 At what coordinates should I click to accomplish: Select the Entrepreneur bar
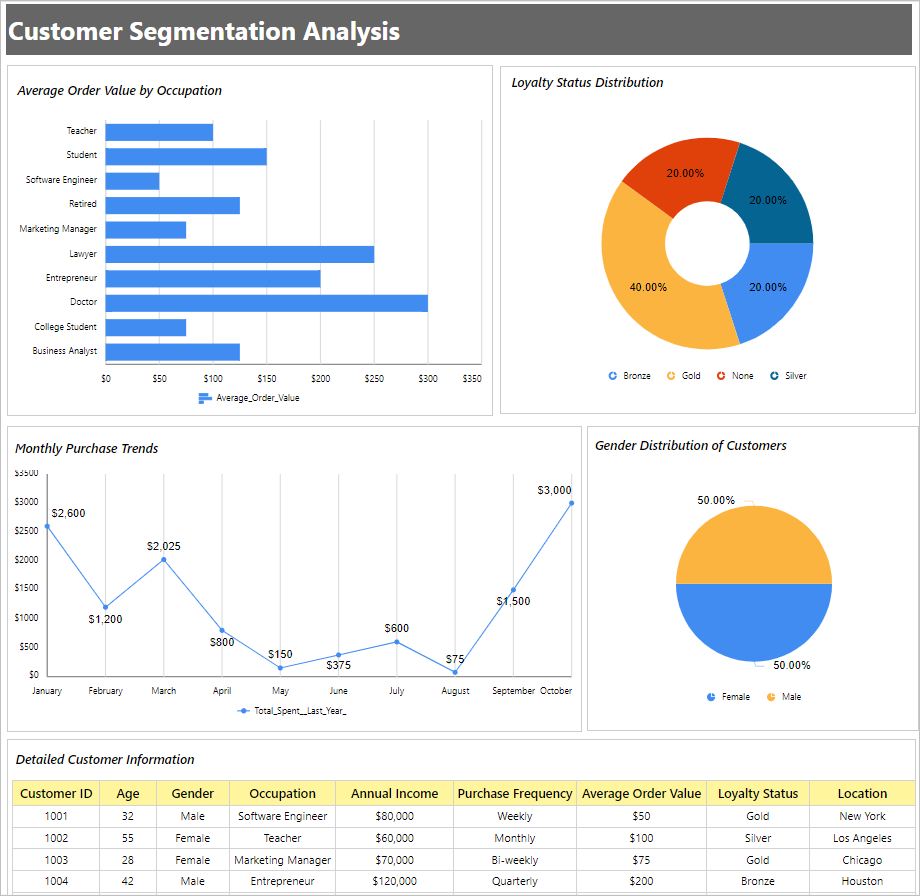tap(213, 279)
